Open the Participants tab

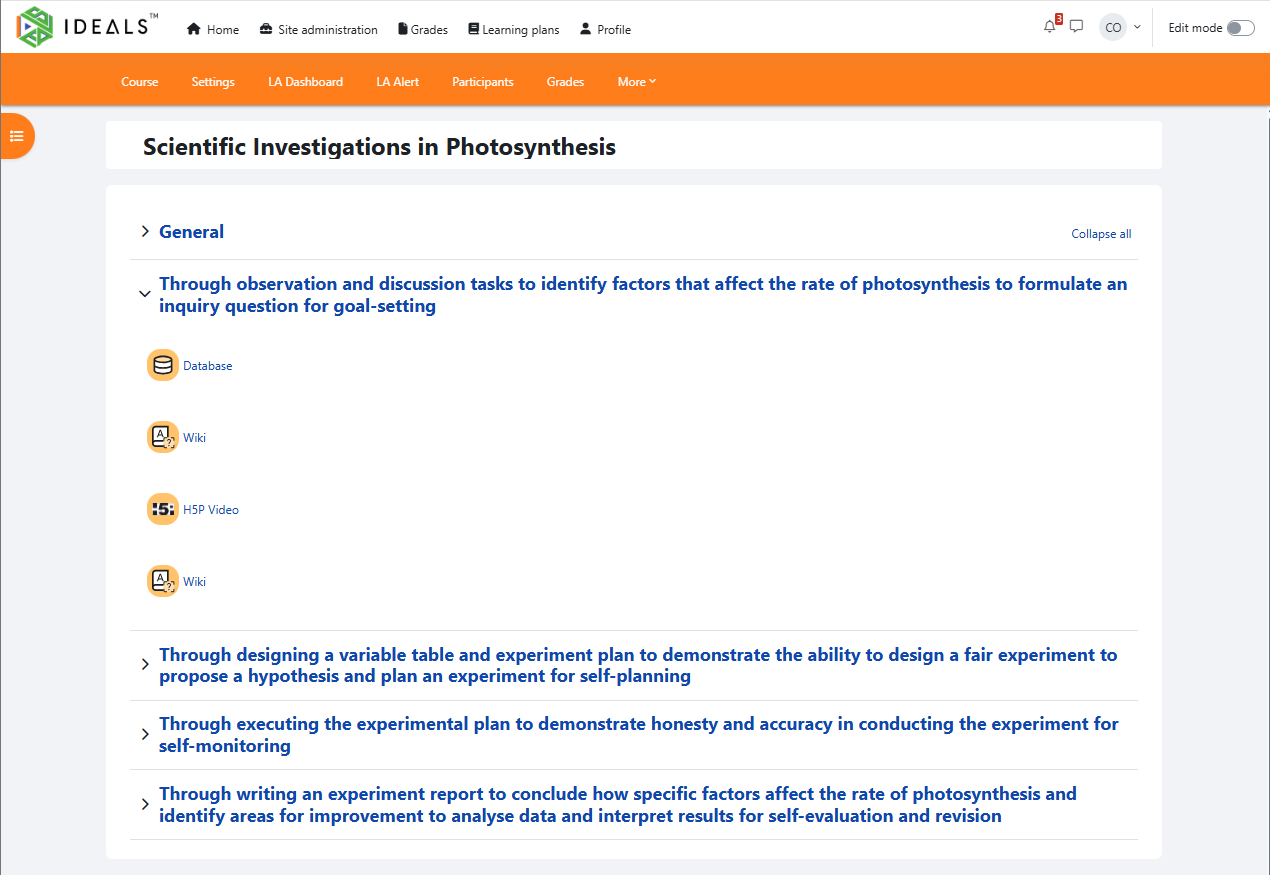[482, 82]
